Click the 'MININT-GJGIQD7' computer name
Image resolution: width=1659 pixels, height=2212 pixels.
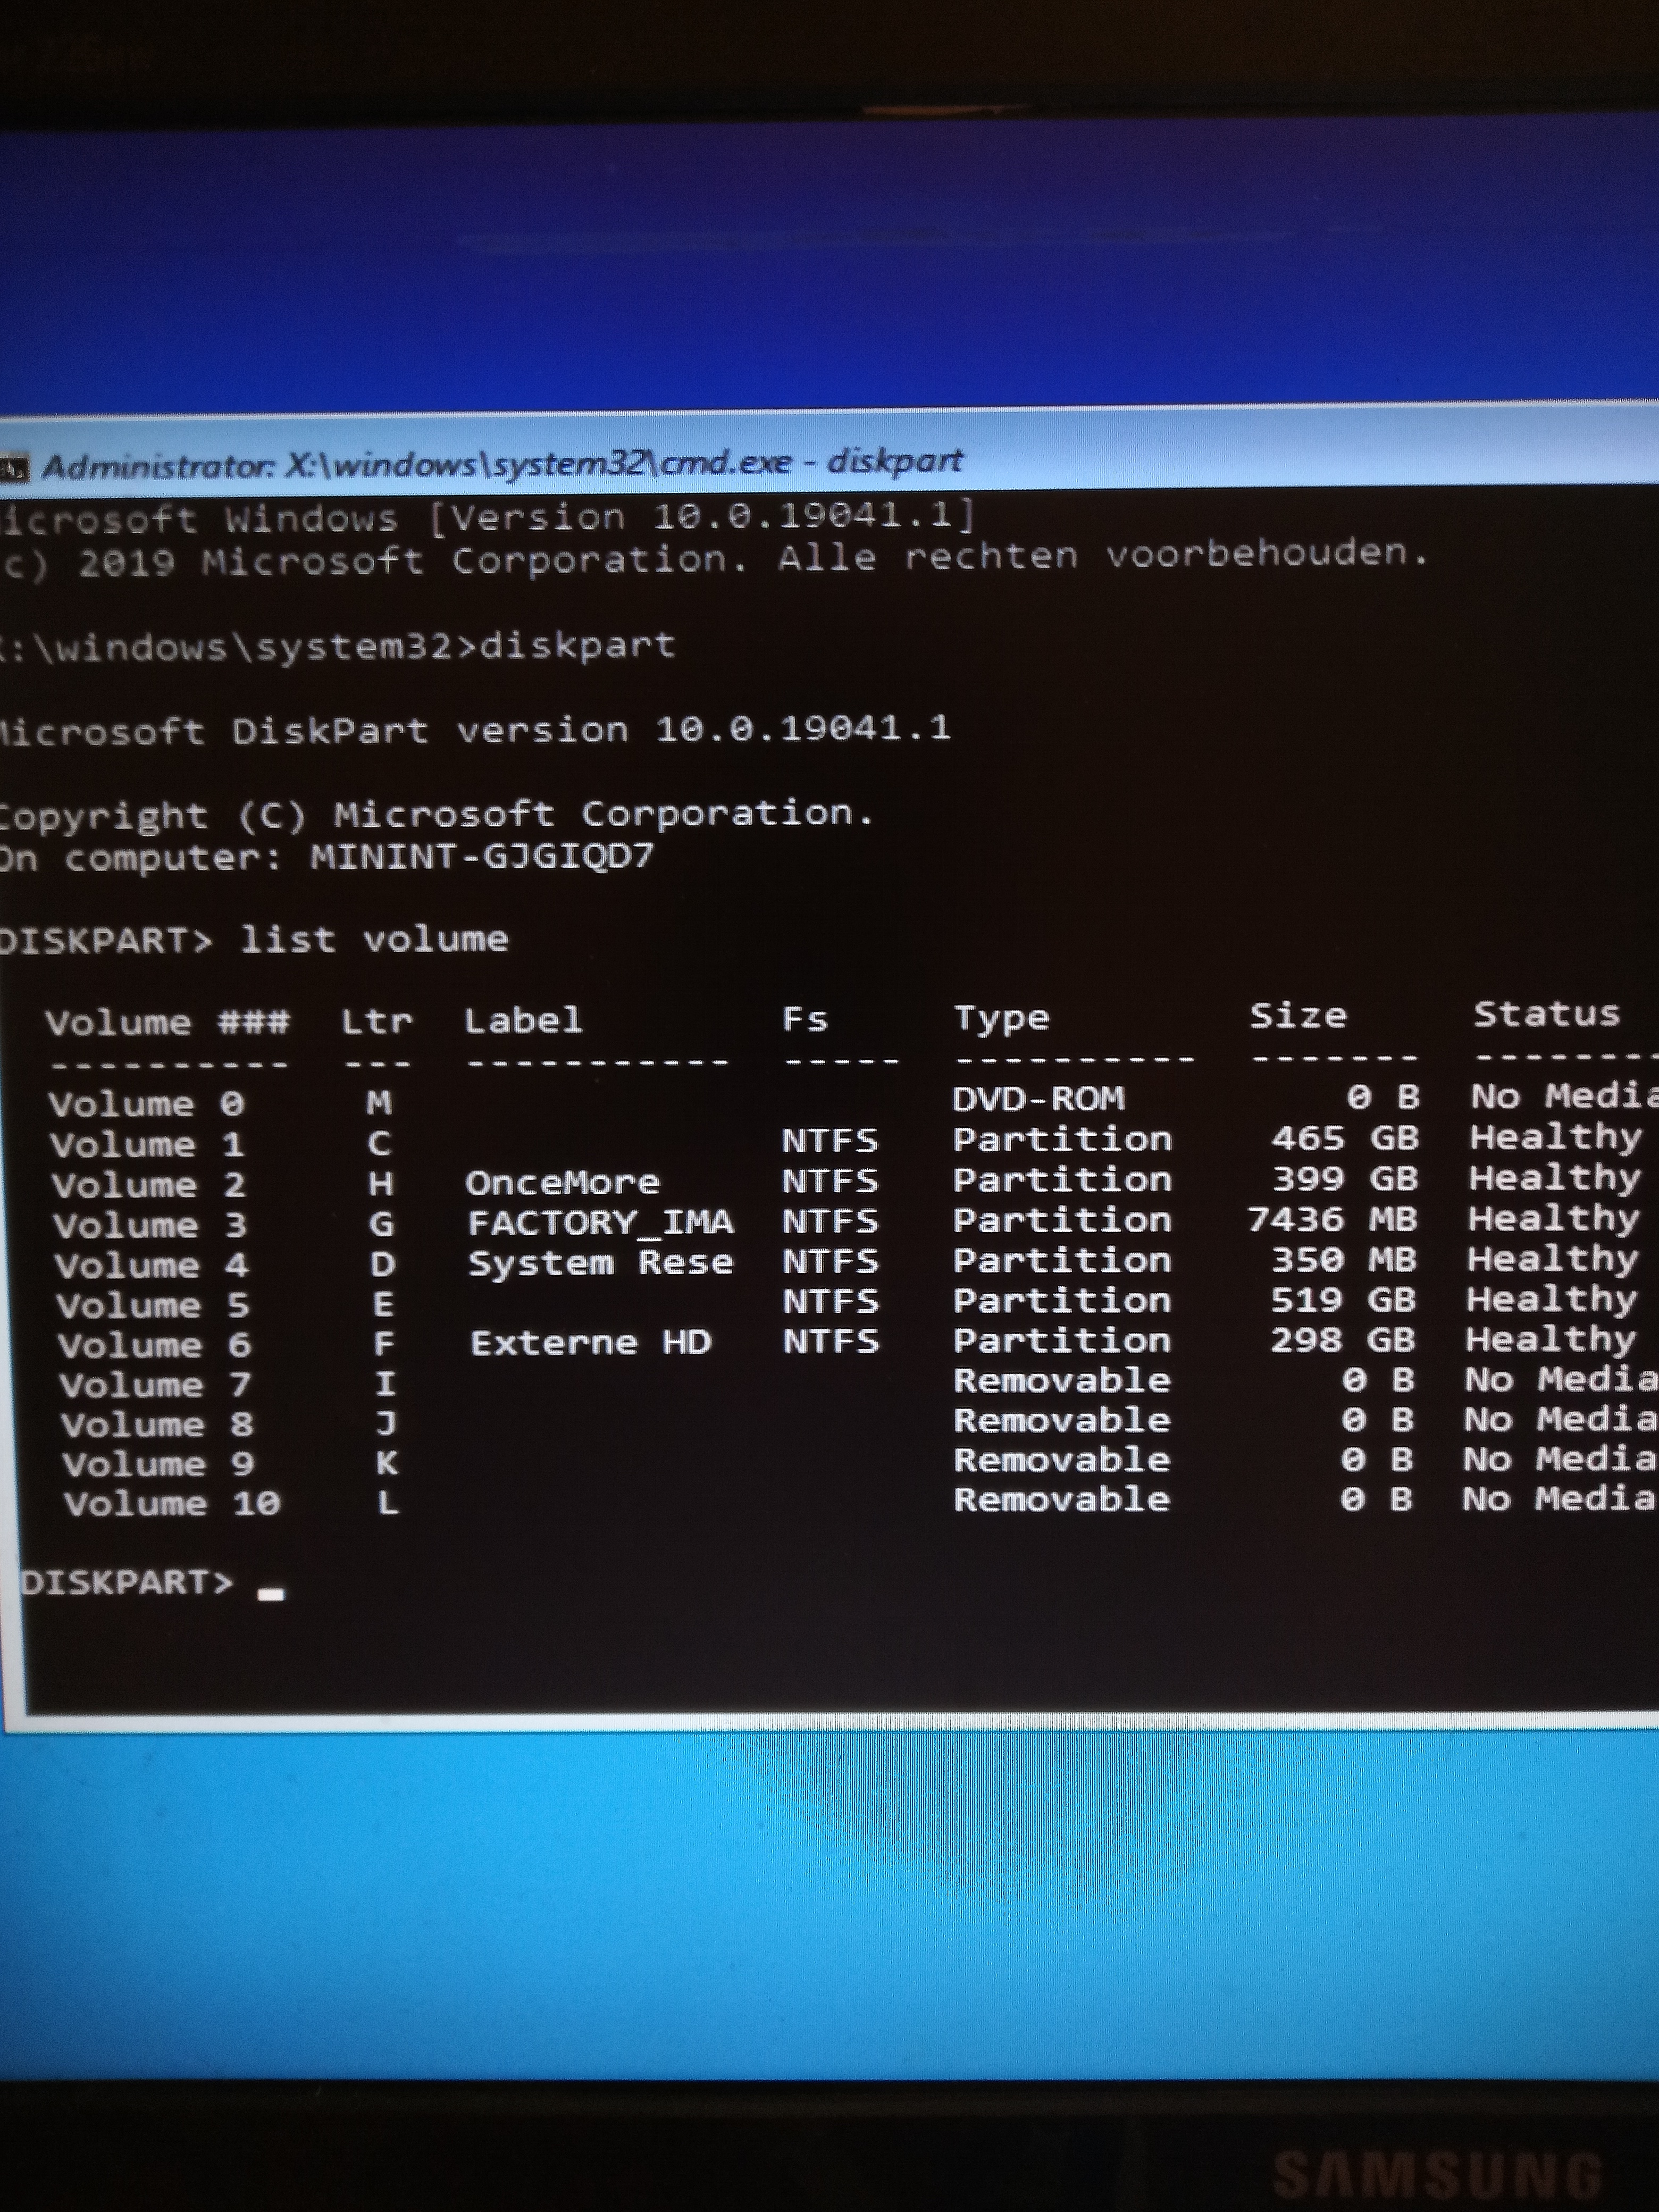(482, 857)
